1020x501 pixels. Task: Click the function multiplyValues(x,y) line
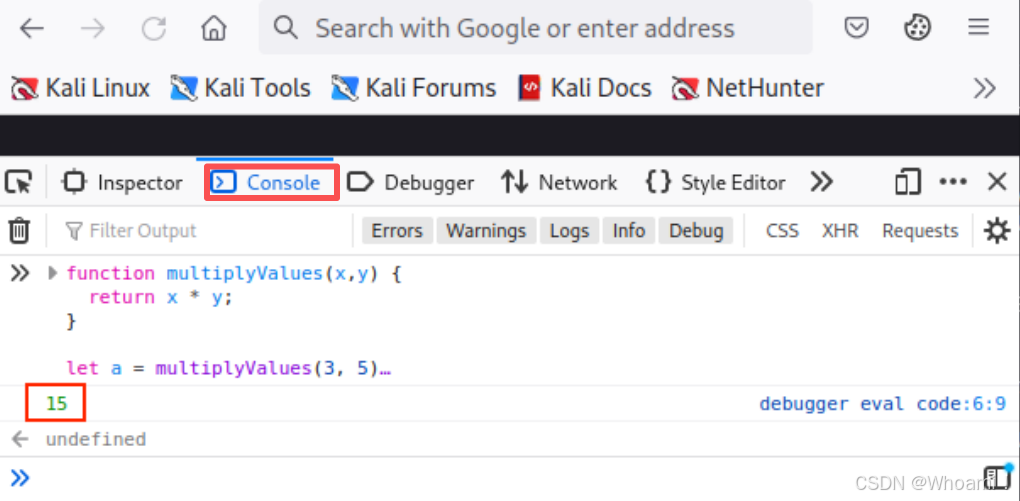(234, 273)
